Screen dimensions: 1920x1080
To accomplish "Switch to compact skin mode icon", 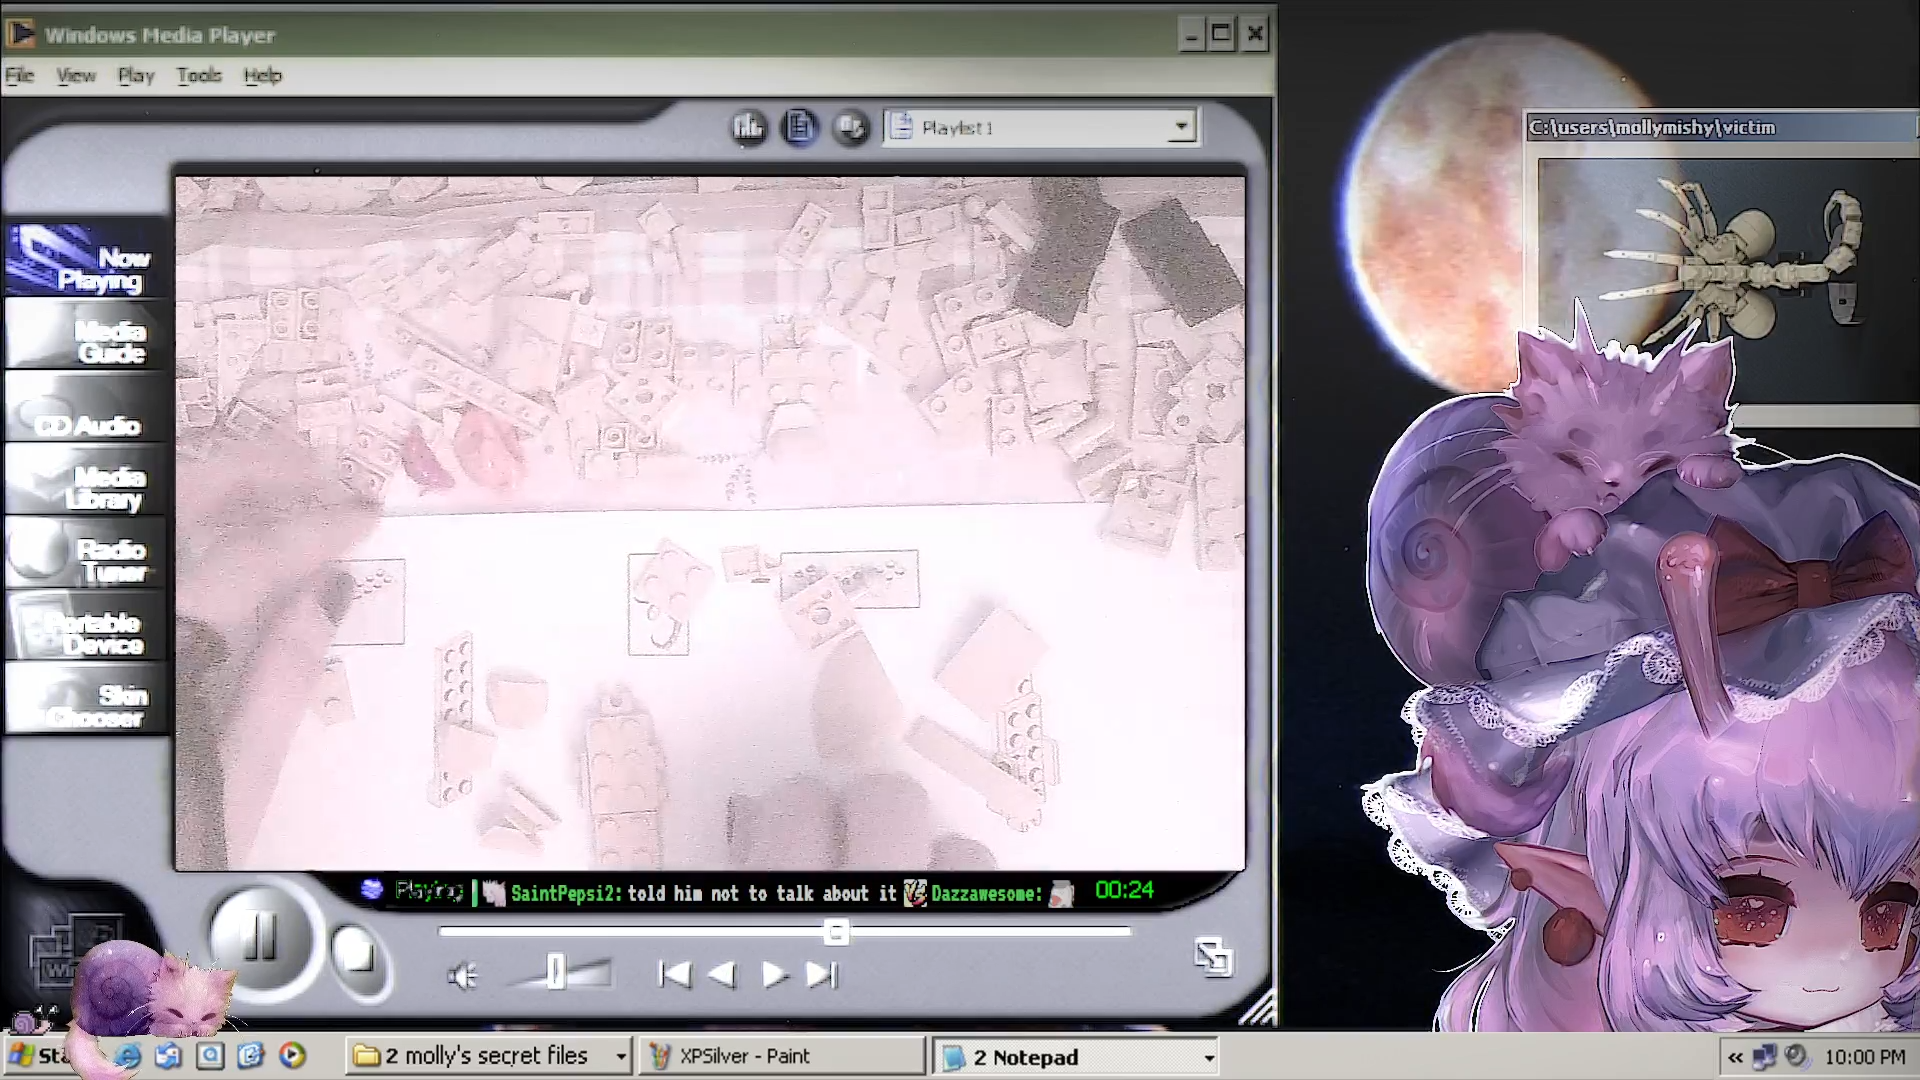I will pyautogui.click(x=1213, y=957).
